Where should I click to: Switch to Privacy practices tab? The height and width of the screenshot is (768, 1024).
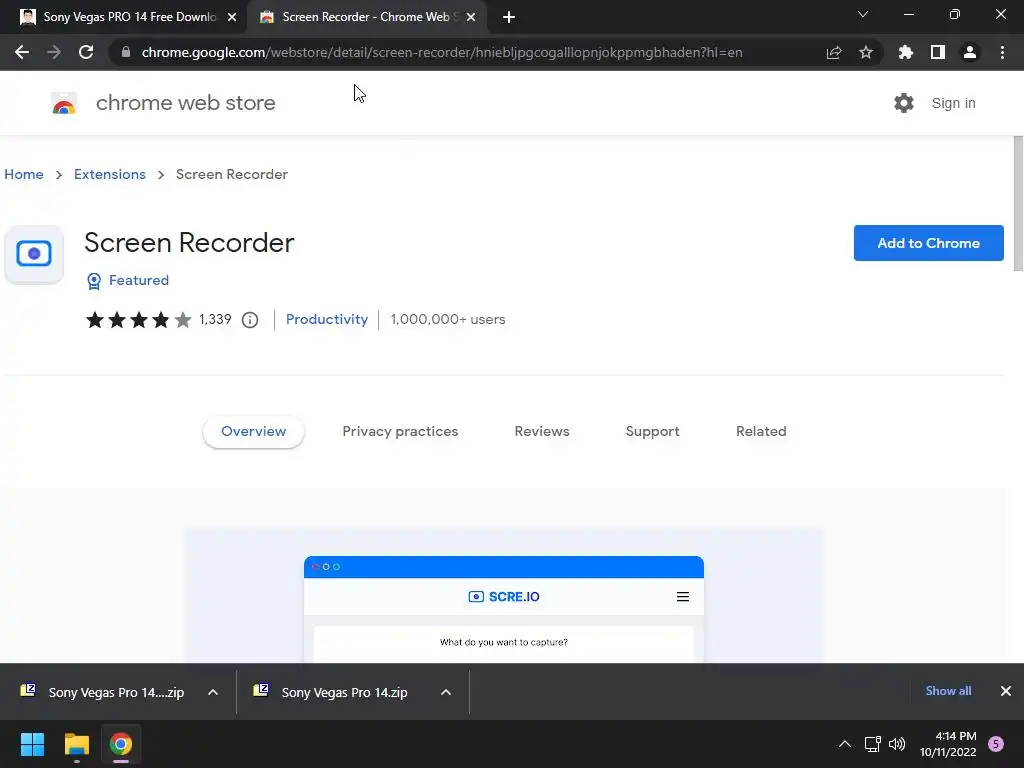tap(400, 432)
